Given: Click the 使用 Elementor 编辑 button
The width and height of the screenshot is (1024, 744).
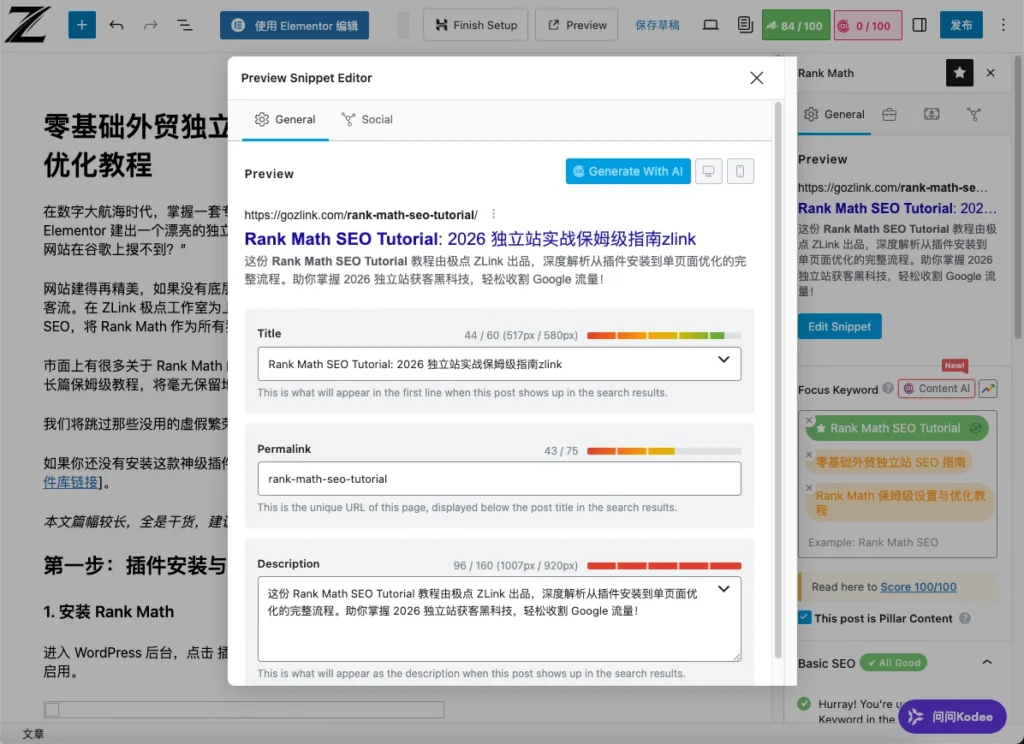Looking at the screenshot, I should (295, 25).
